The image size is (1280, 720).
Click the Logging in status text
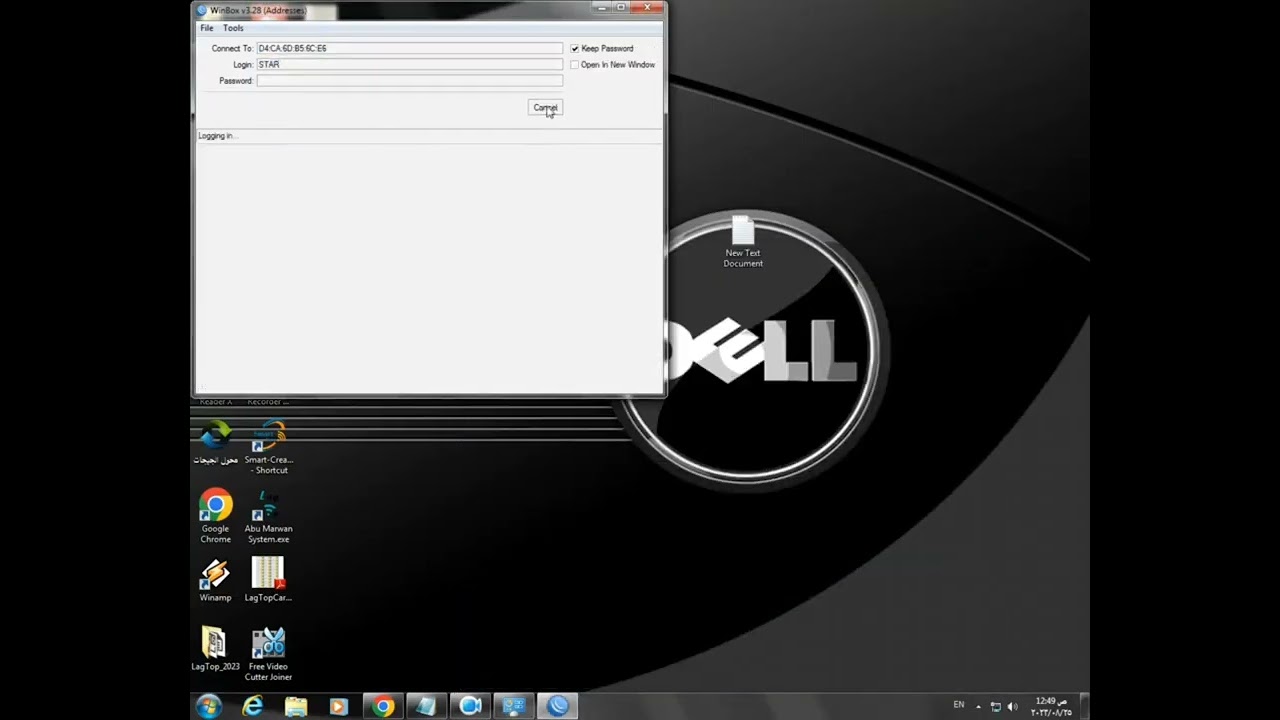(216, 136)
